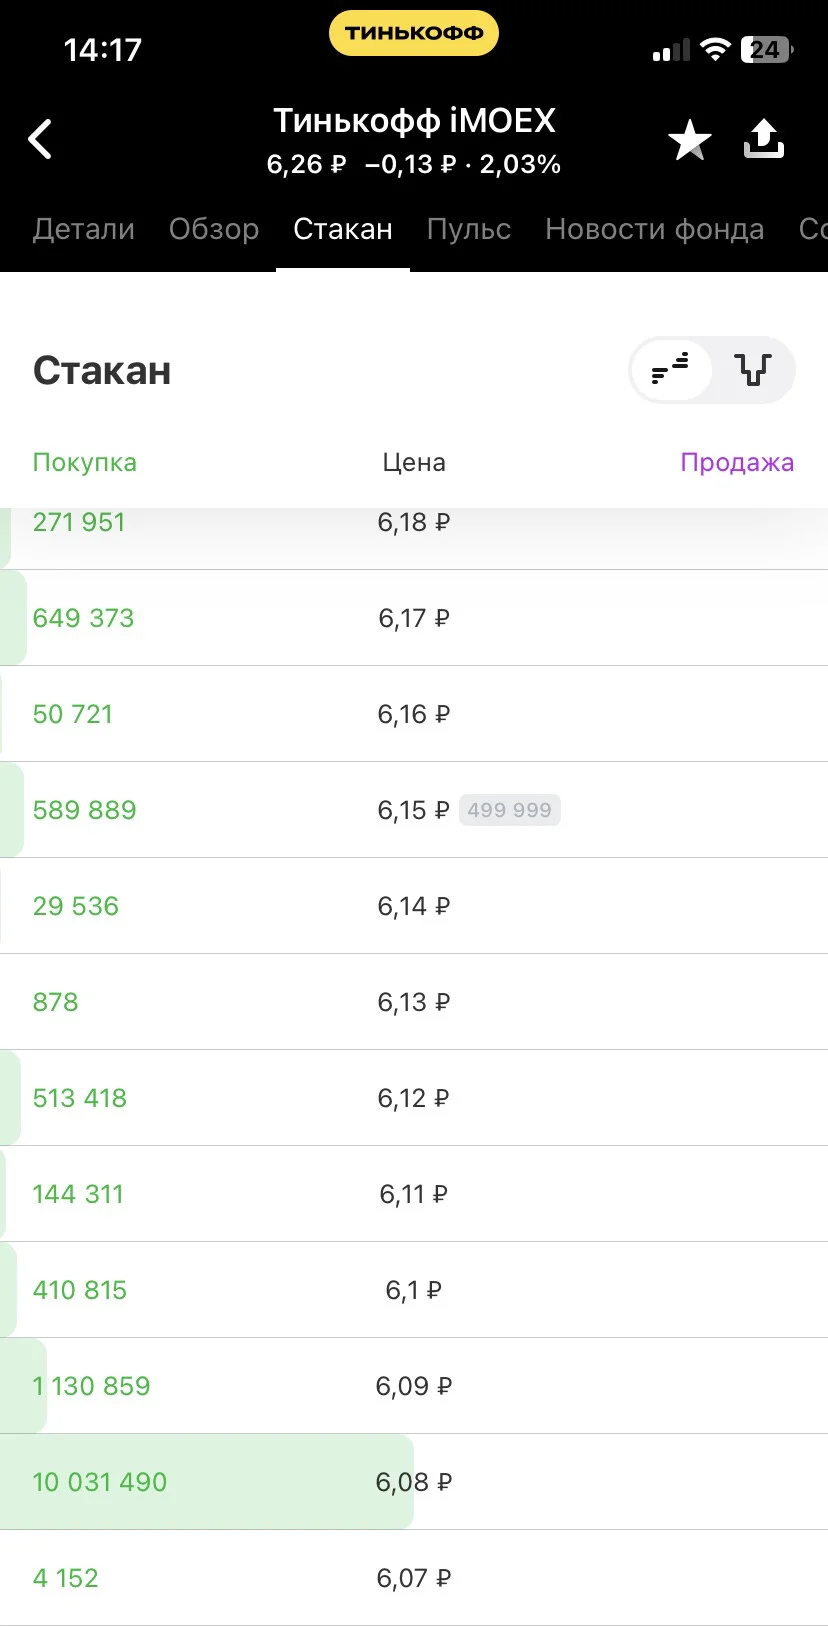Tap the 6,07 ₽ price row

[414, 1578]
